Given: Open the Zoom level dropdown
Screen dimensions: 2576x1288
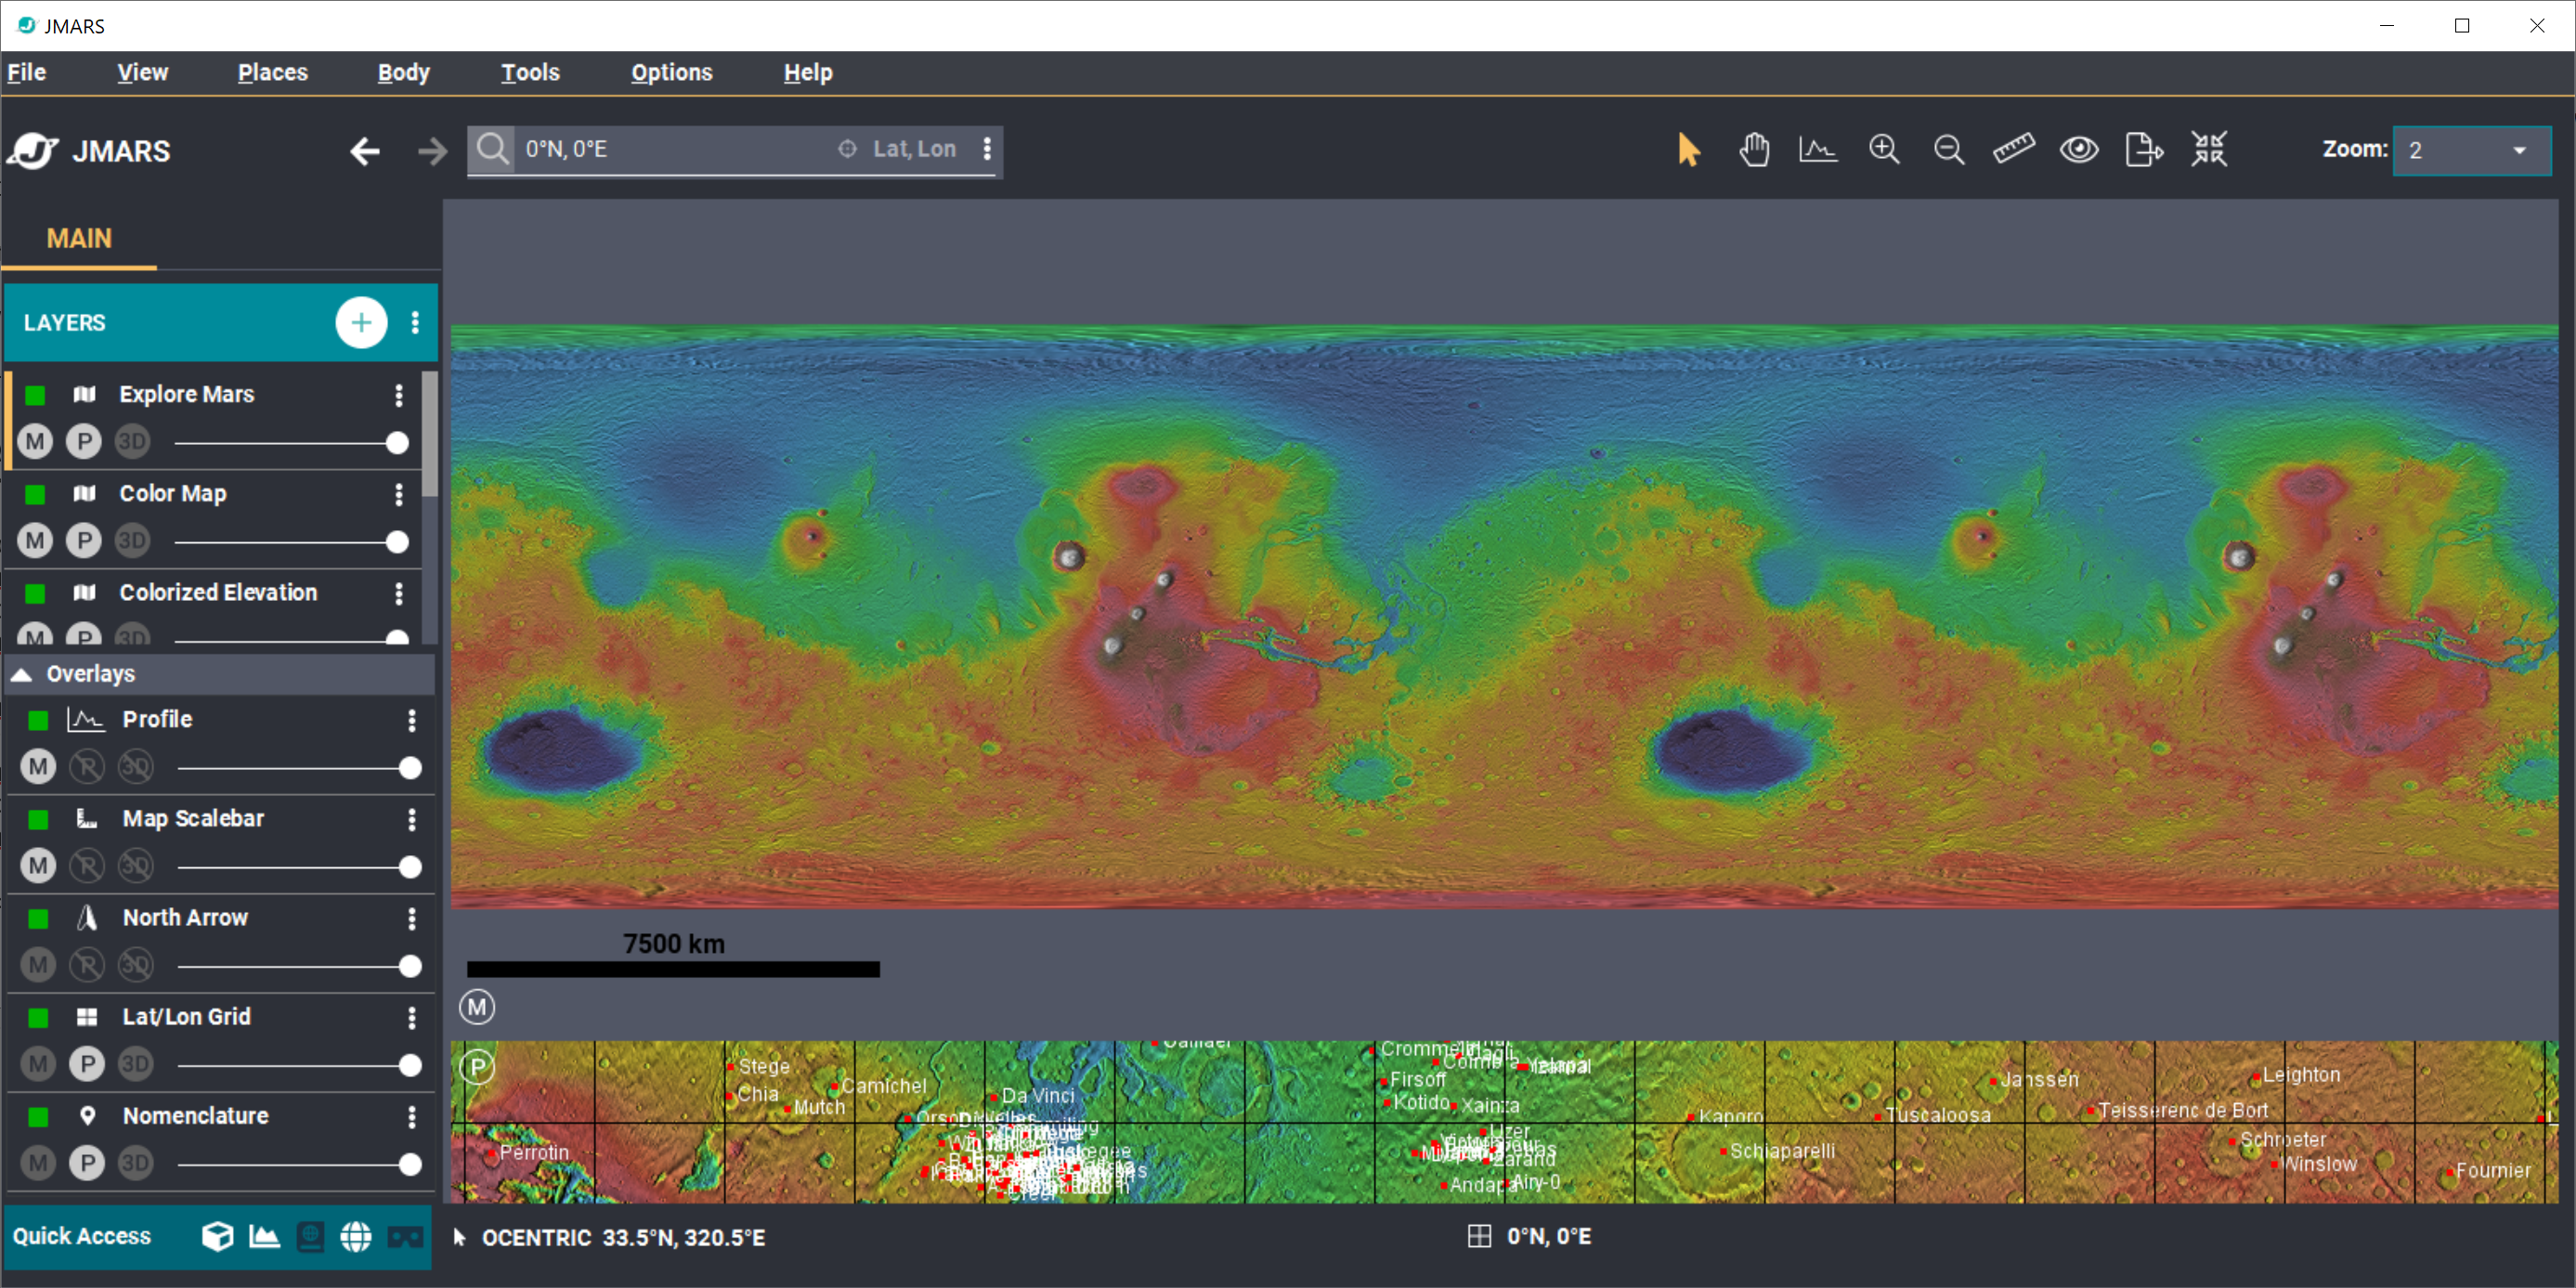Looking at the screenshot, I should 2471,150.
